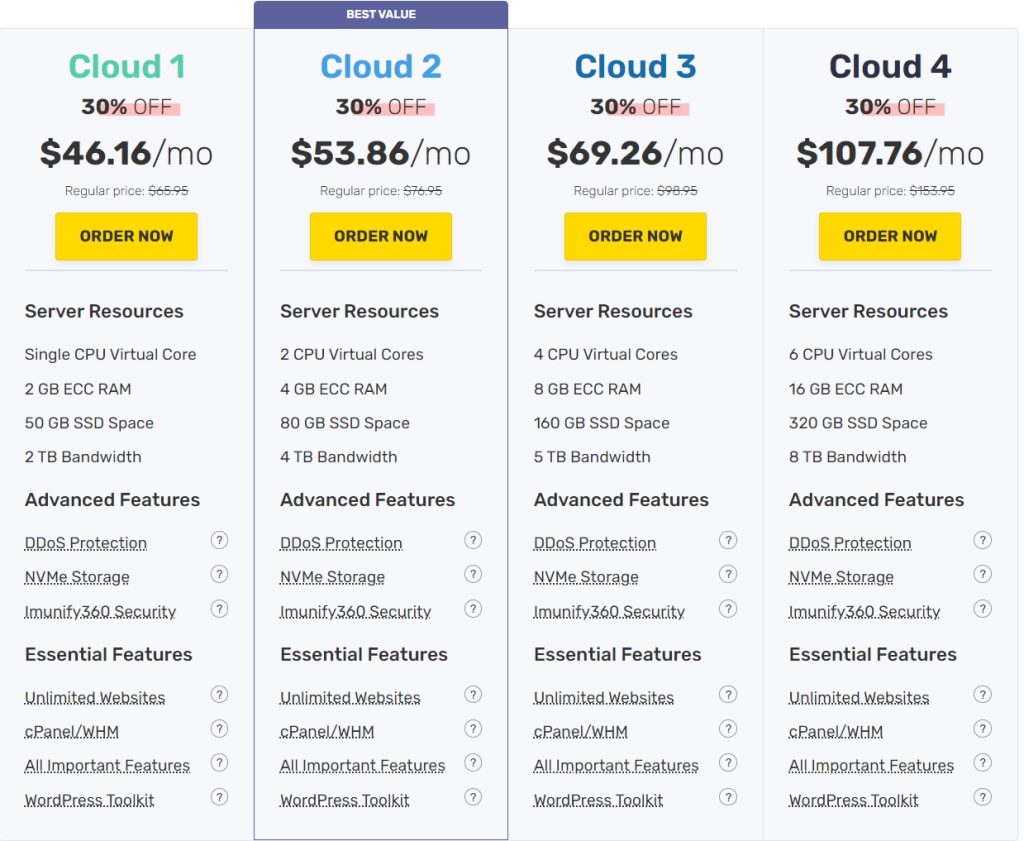Click help icon beside Cloud 1 WordPress Toolkit
1024x841 pixels.
[x=219, y=798]
